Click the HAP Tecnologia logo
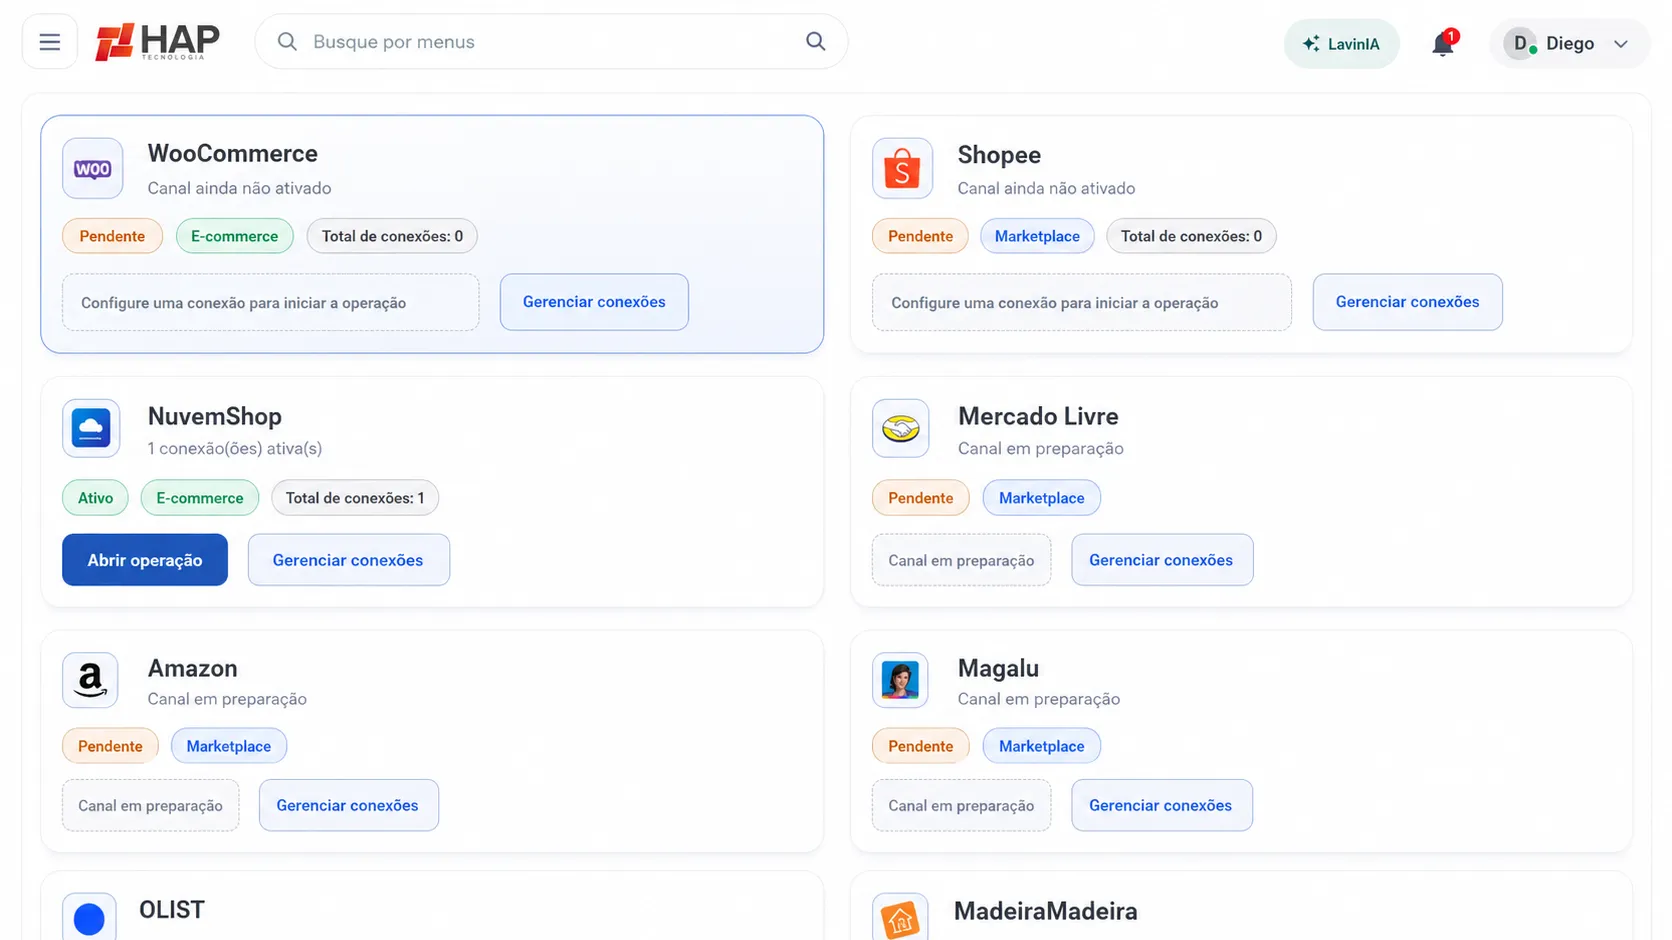Viewport: 1672px width, 940px height. (157, 42)
